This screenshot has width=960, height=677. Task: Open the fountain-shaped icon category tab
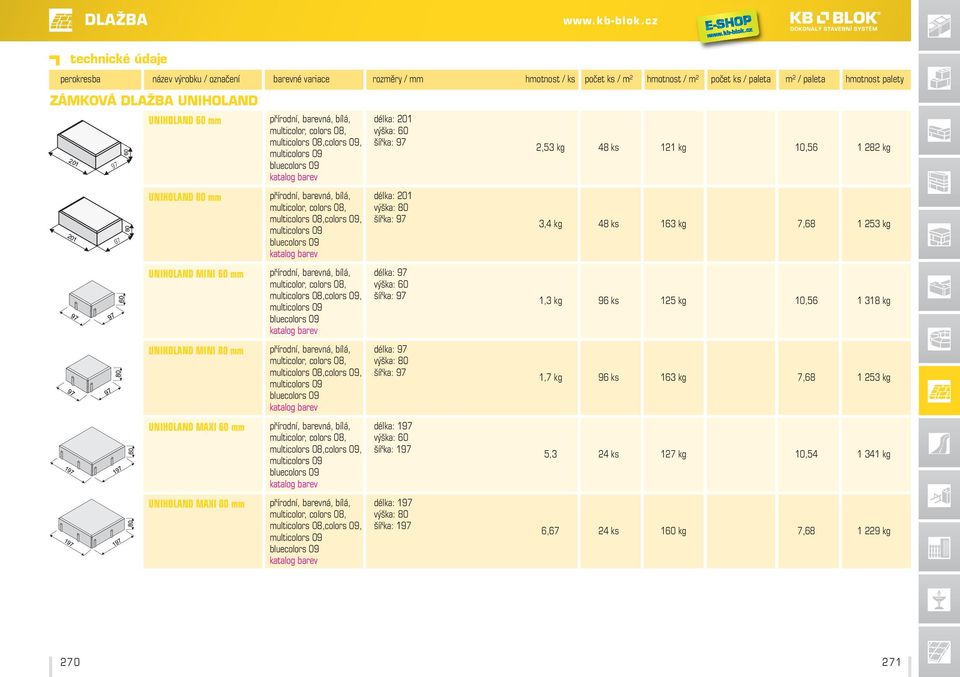939,599
